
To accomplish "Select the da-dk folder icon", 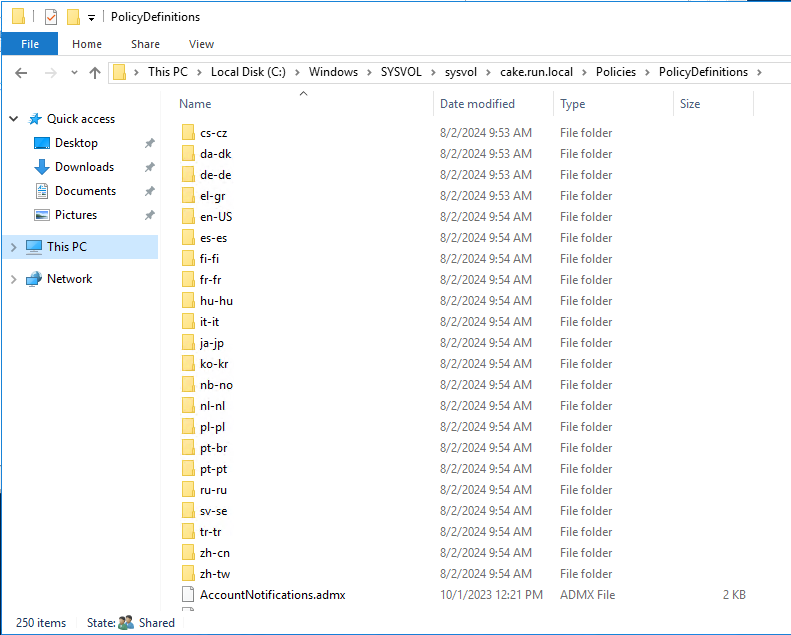I will click(188, 154).
